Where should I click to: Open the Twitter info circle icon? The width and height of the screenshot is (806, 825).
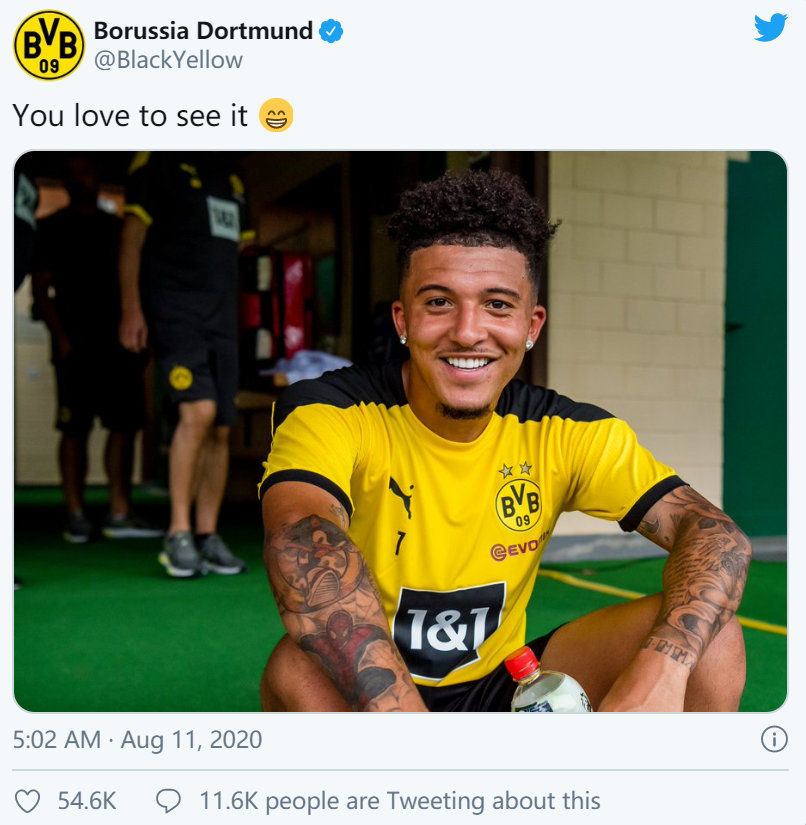coord(774,739)
